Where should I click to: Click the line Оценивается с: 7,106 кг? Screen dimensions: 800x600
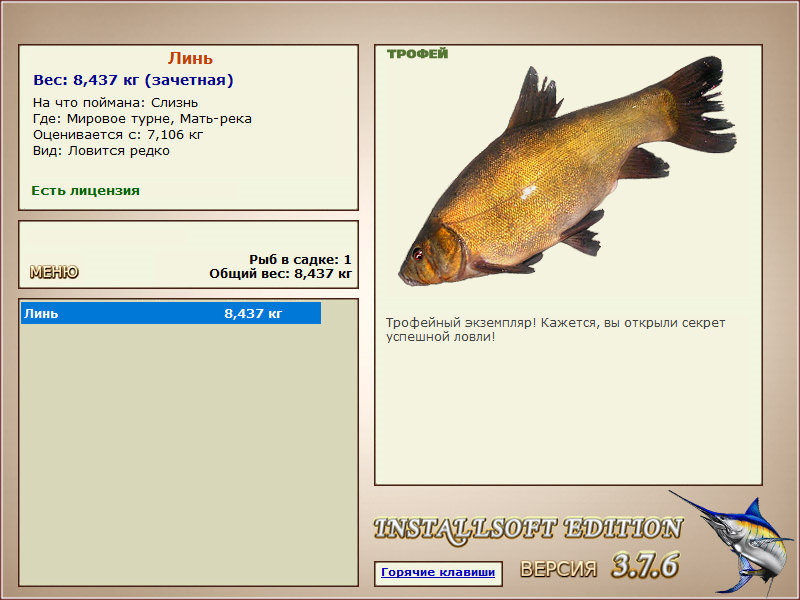tap(118, 135)
